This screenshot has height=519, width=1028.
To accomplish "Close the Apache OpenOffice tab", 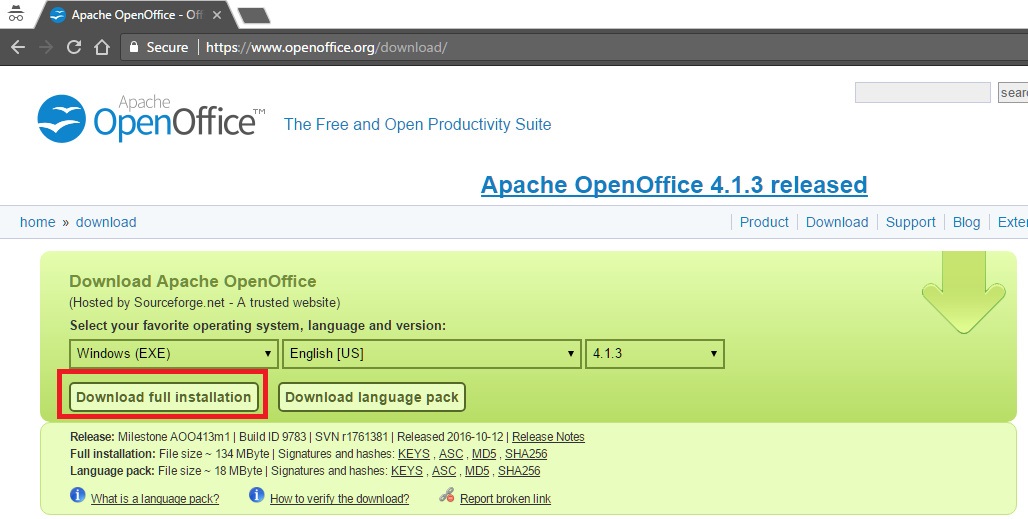I will [x=218, y=14].
